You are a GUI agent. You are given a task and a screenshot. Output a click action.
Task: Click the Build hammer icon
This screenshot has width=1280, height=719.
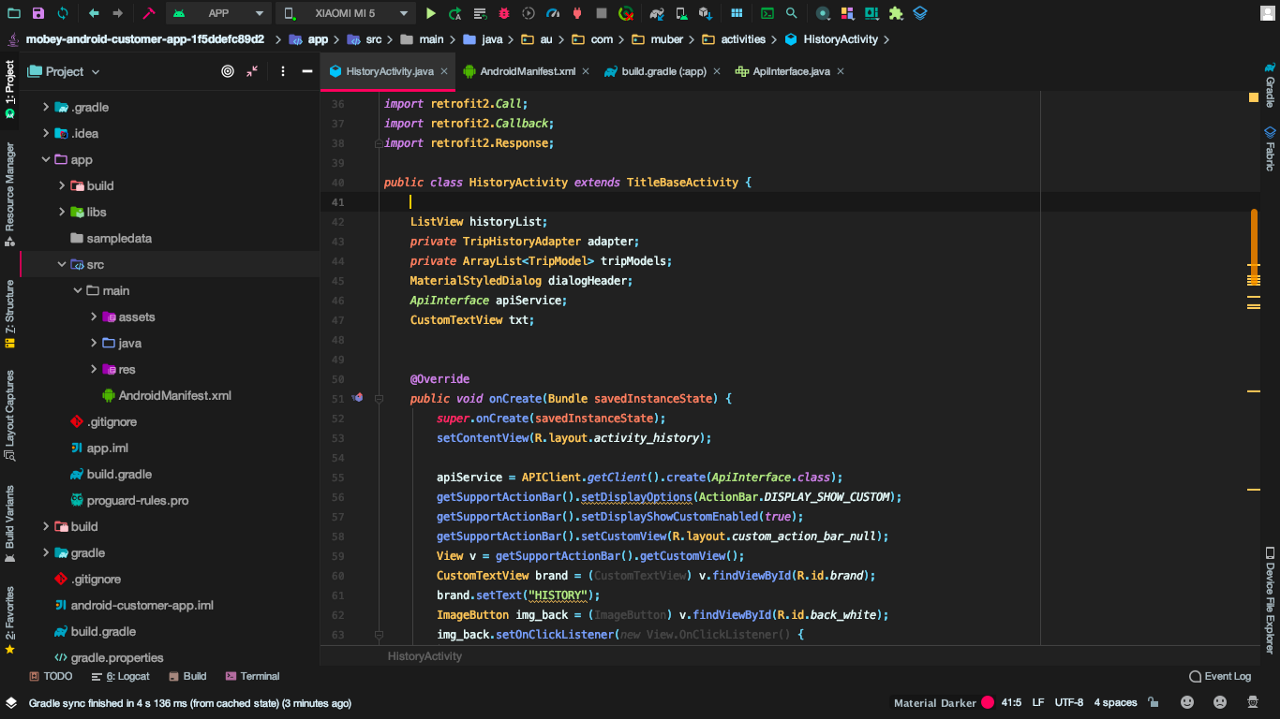coord(148,14)
